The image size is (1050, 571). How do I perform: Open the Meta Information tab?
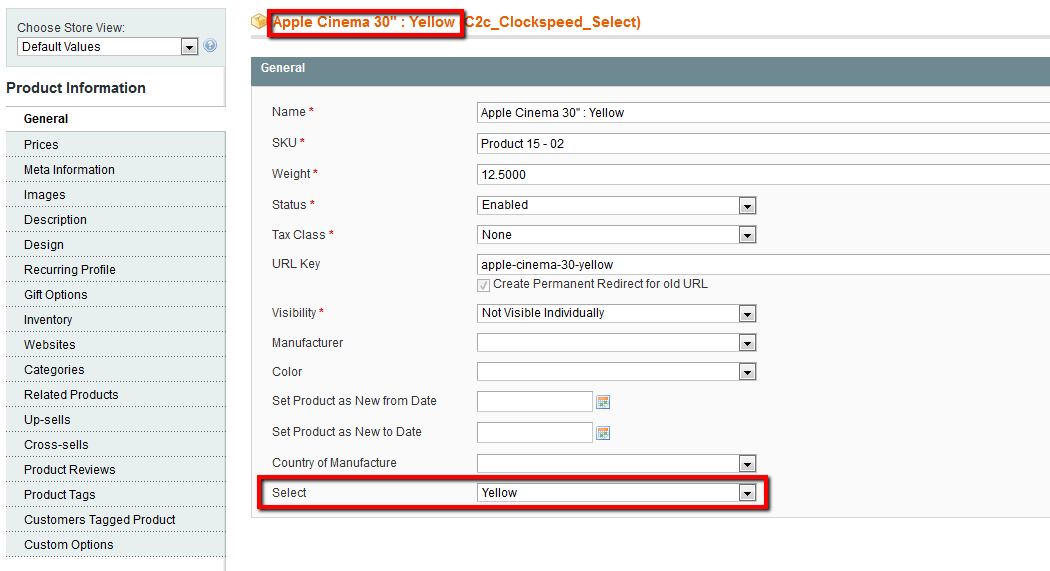[x=116, y=169]
